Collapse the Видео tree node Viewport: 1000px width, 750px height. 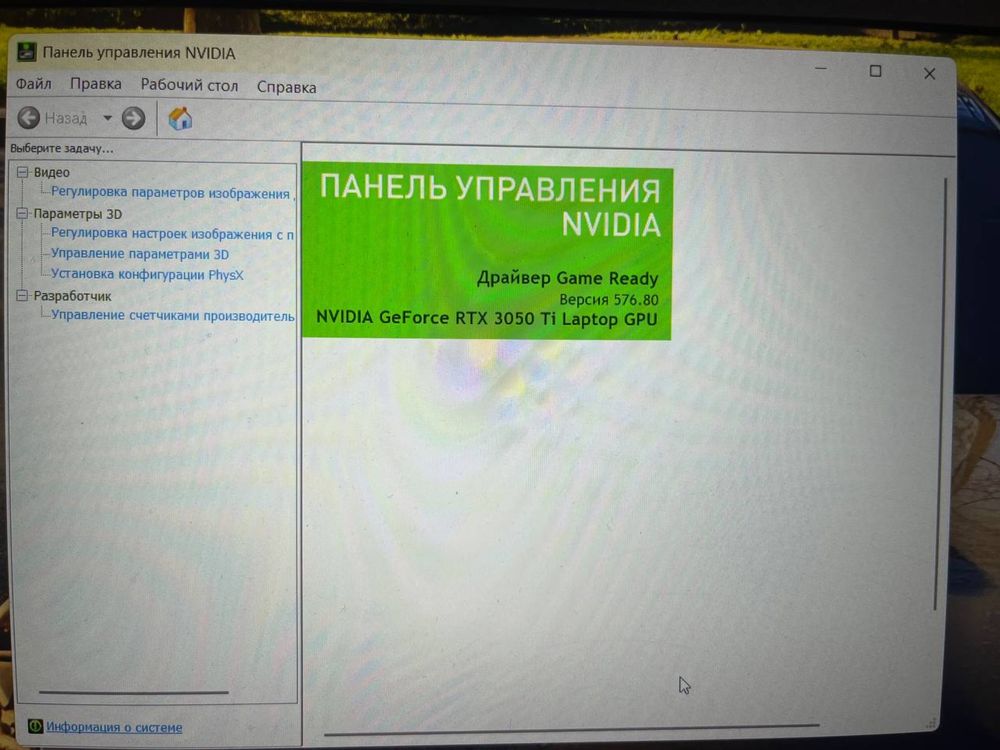[23, 172]
